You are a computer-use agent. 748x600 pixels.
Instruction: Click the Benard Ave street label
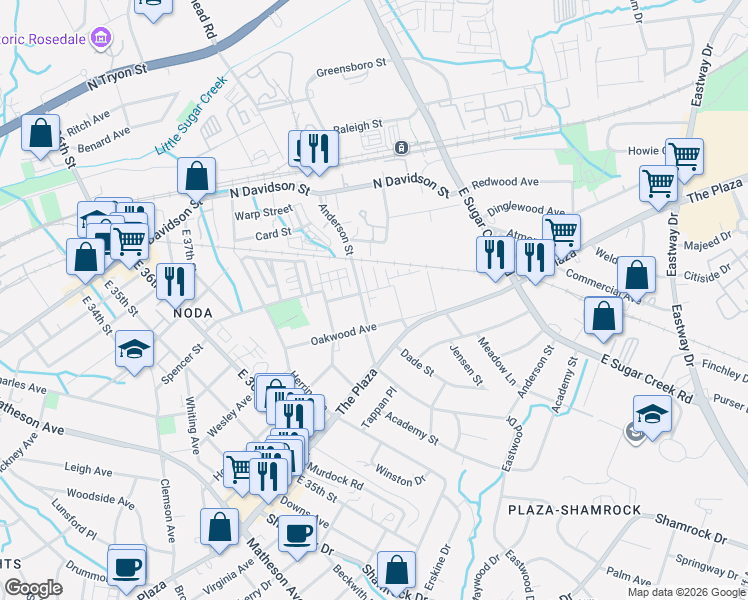[104, 140]
